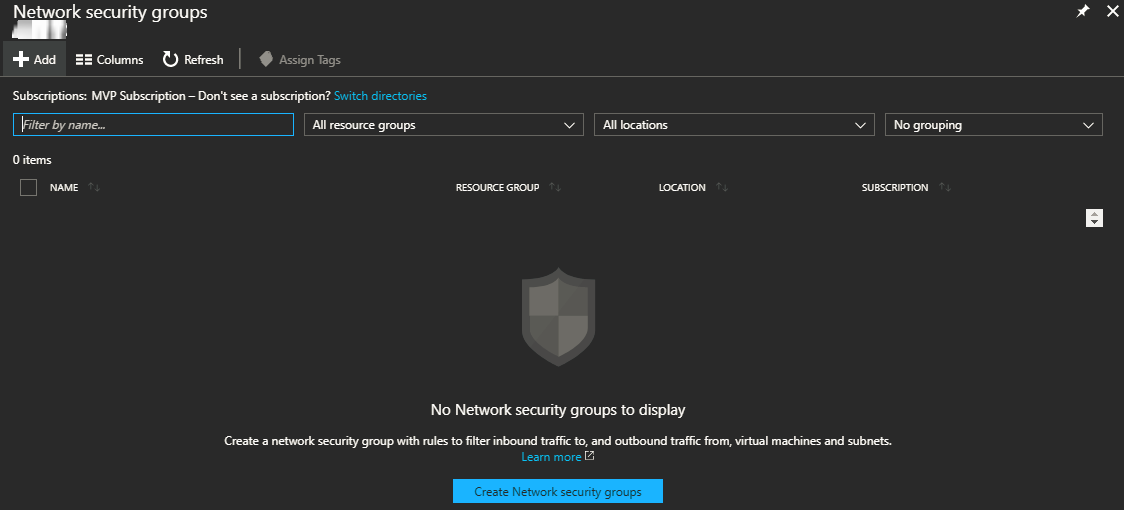Follow the Switch directories link
Image resolution: width=1124 pixels, height=510 pixels.
[380, 95]
